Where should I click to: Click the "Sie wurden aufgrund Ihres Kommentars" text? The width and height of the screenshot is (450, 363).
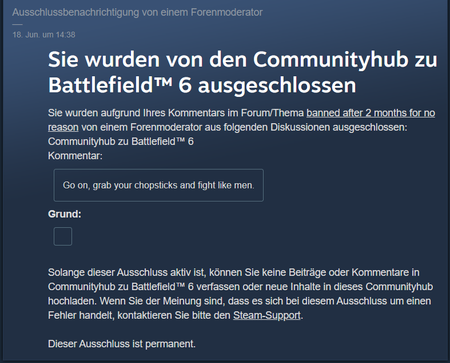coord(136,113)
